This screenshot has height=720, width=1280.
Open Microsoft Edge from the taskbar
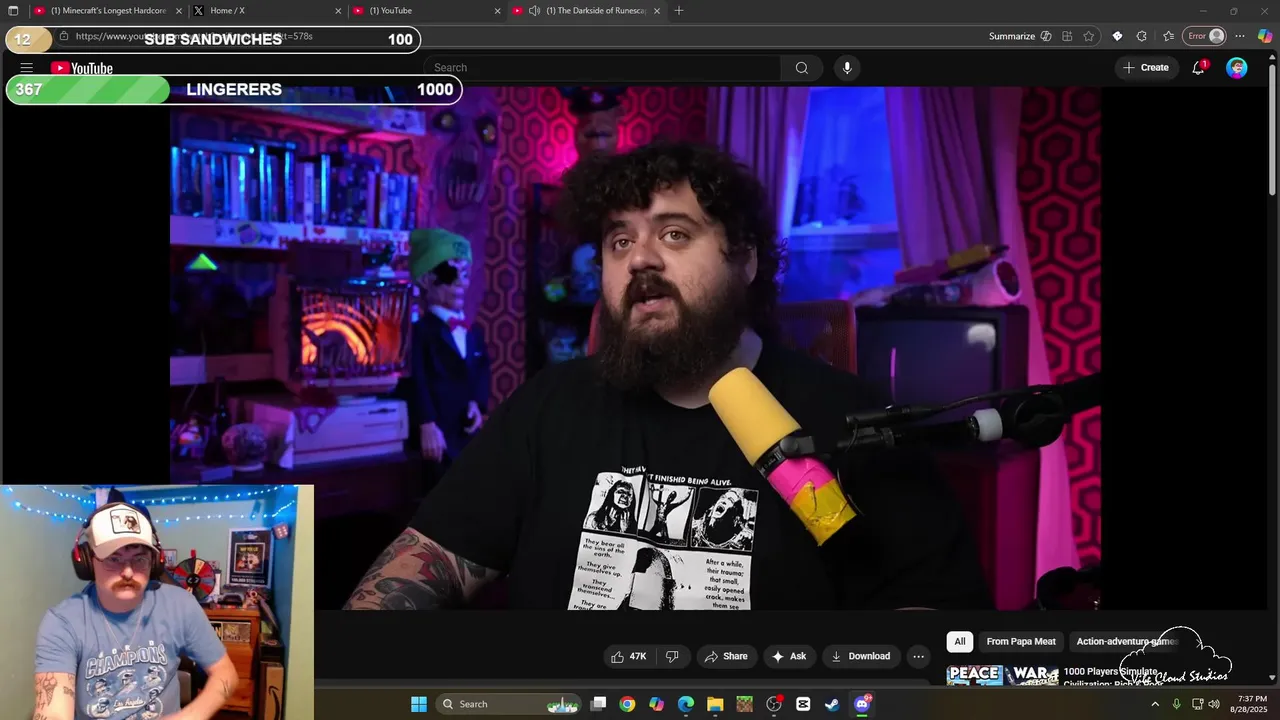(686, 704)
